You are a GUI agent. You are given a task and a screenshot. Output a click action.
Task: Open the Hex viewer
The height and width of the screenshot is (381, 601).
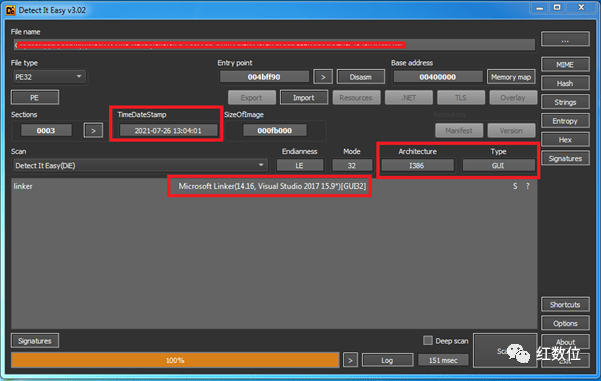(565, 140)
